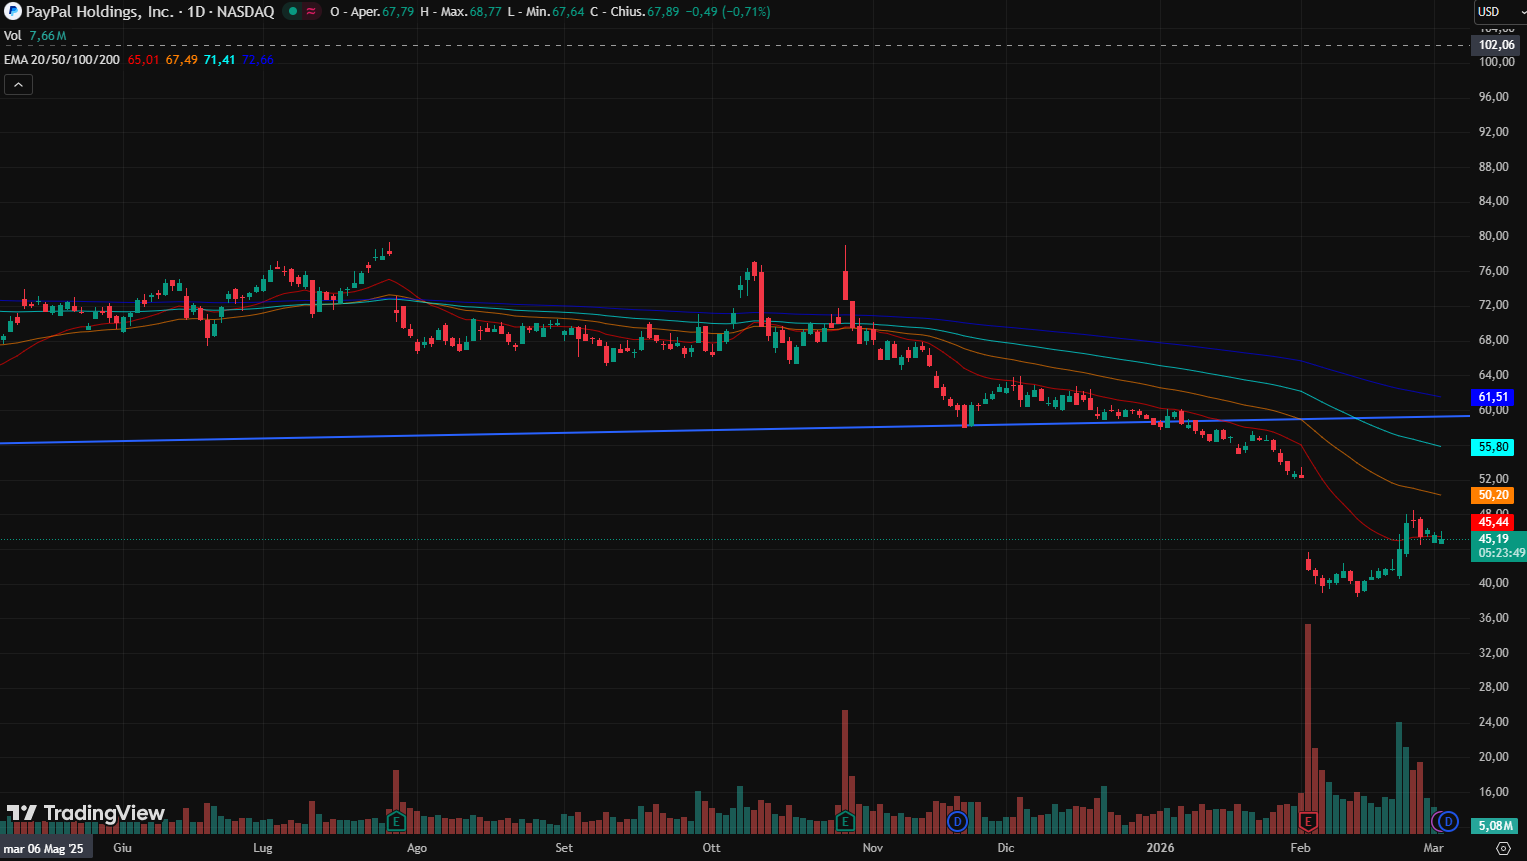
Task: Click the November earnings E marker
Action: (x=845, y=822)
